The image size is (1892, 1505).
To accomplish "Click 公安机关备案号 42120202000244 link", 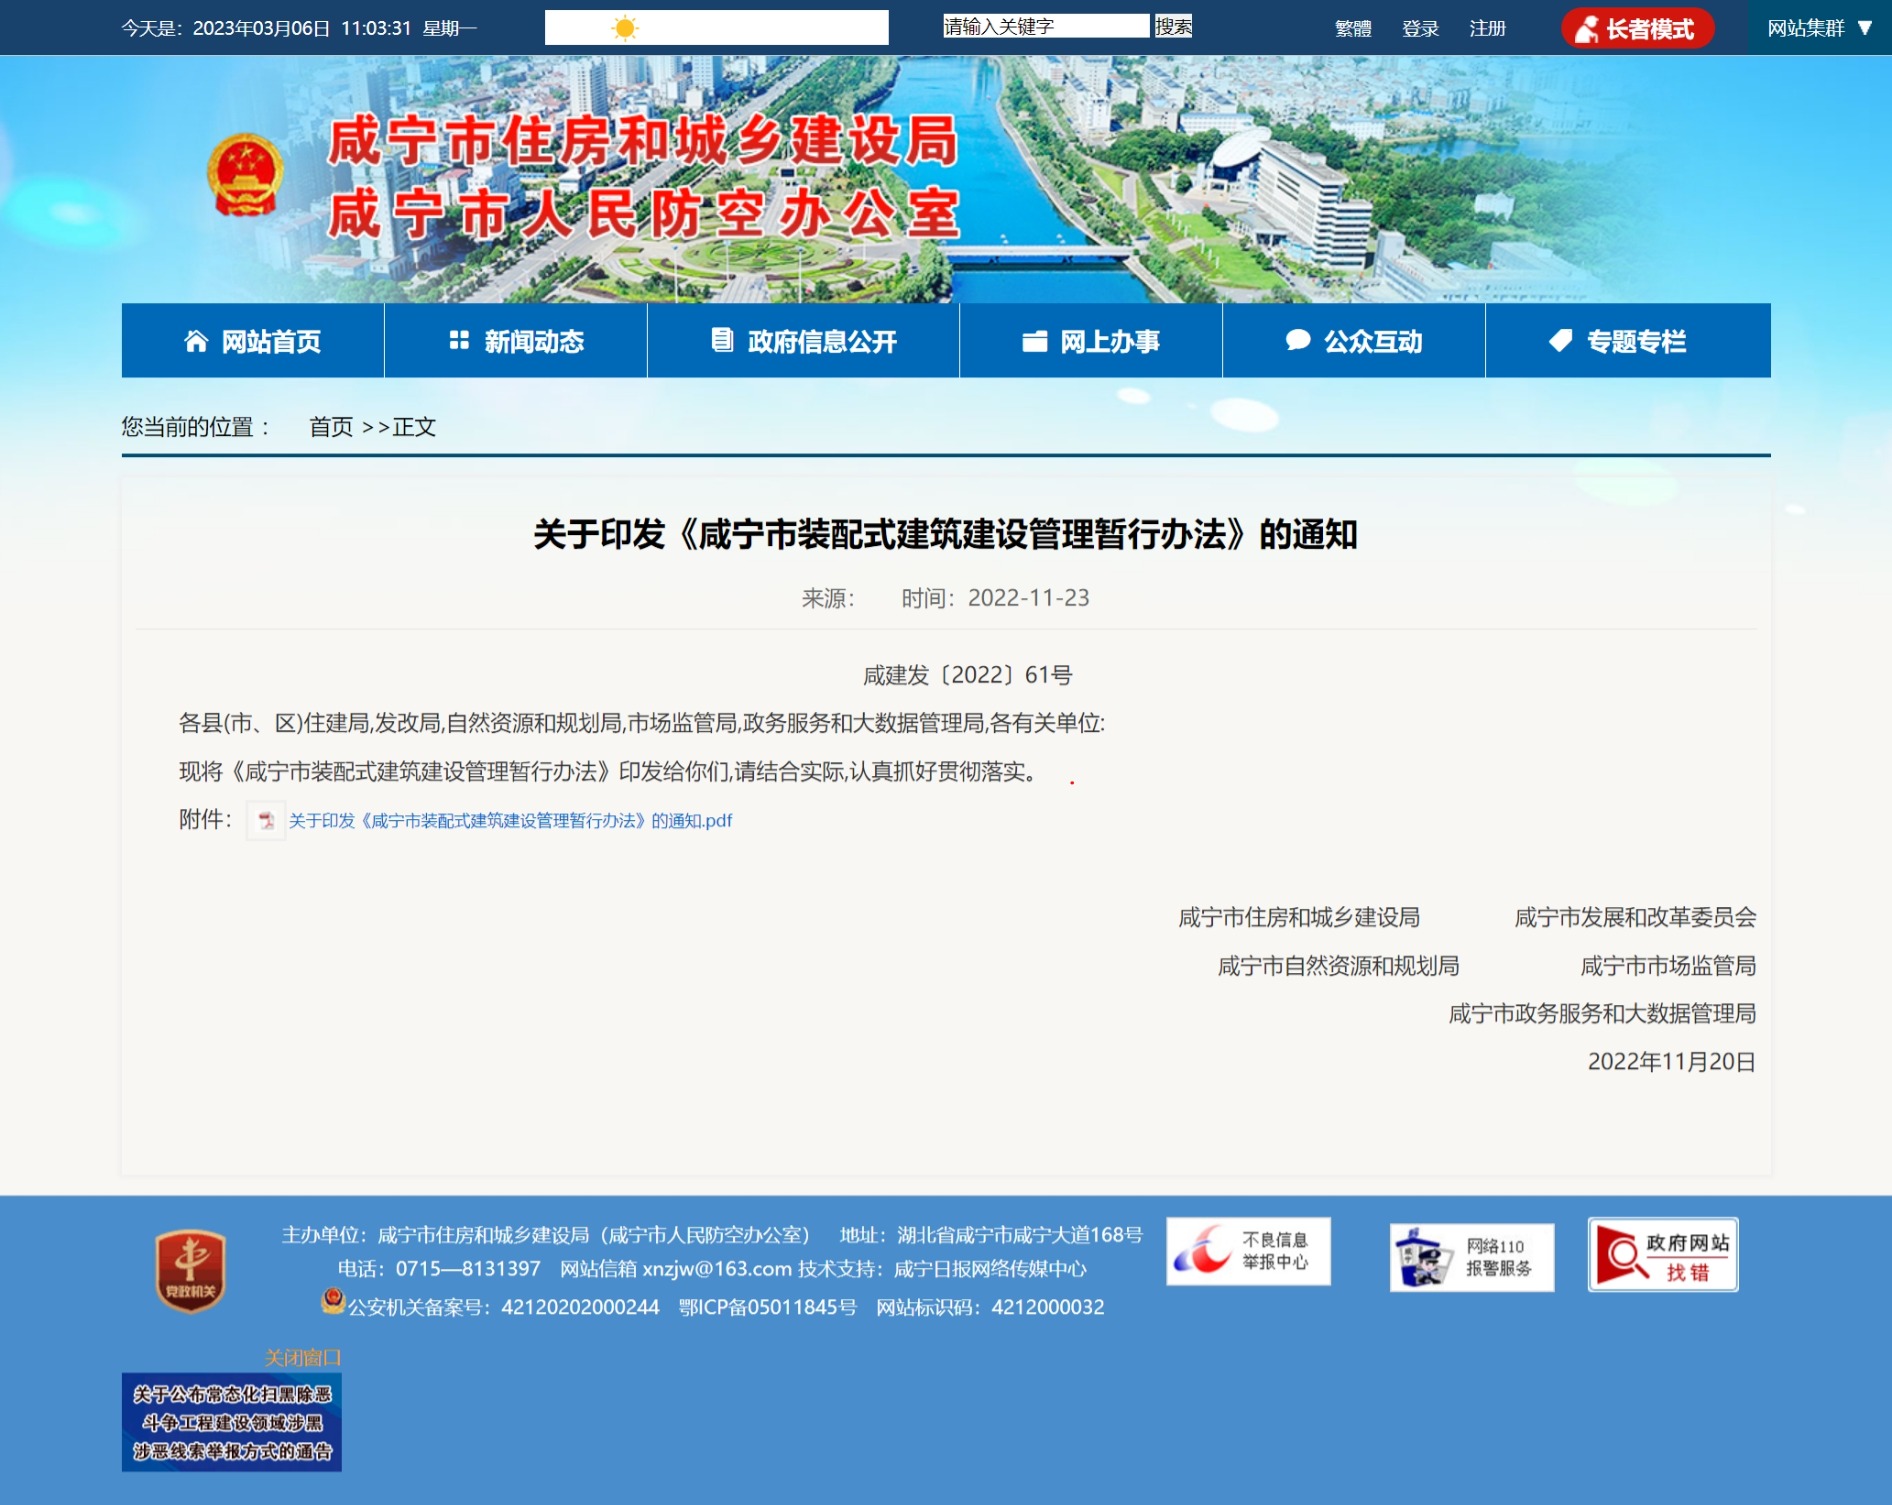I will tap(503, 1307).
